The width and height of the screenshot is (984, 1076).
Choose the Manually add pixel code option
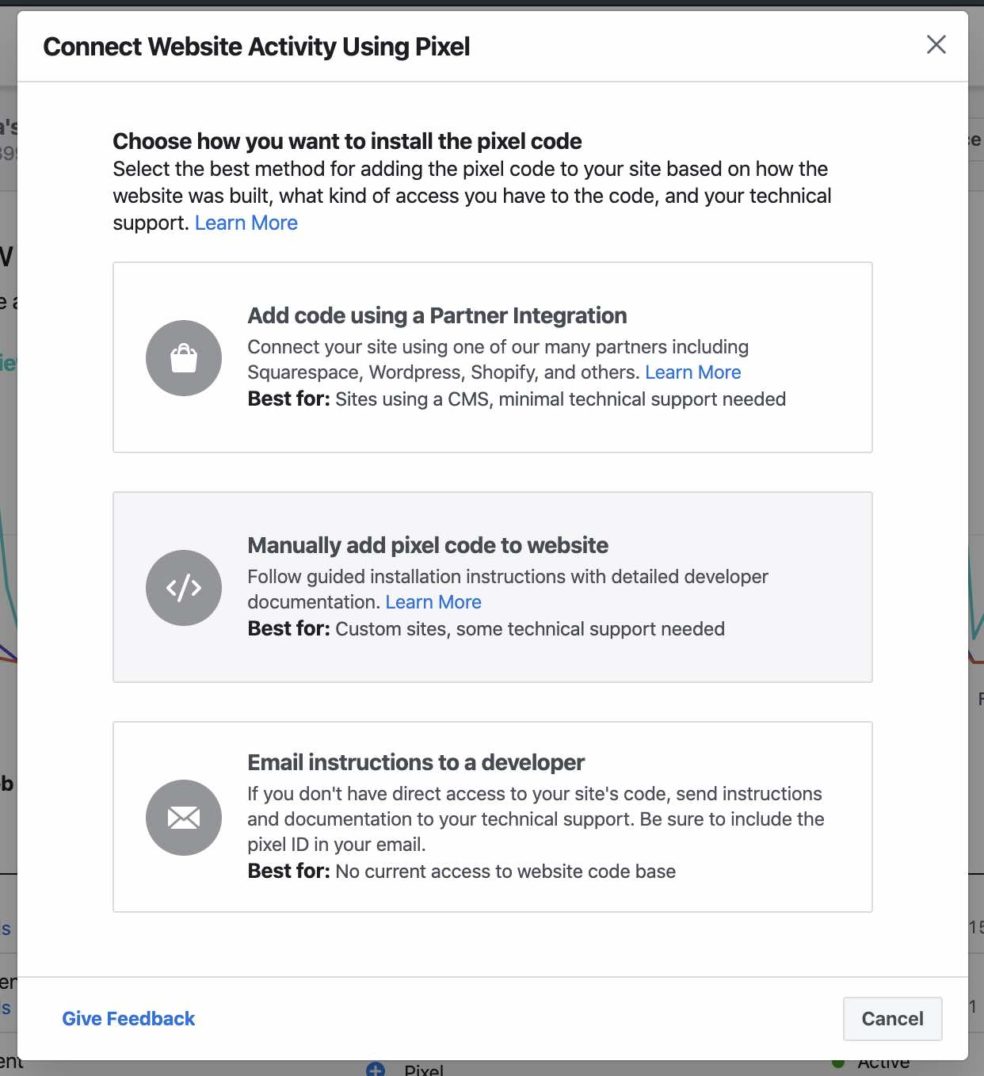(x=492, y=586)
